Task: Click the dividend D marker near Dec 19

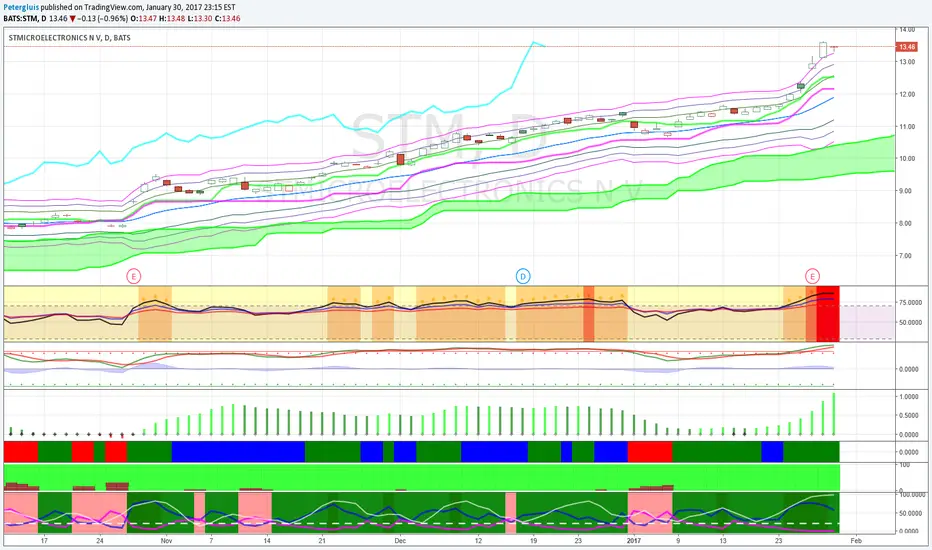Action: (522, 276)
